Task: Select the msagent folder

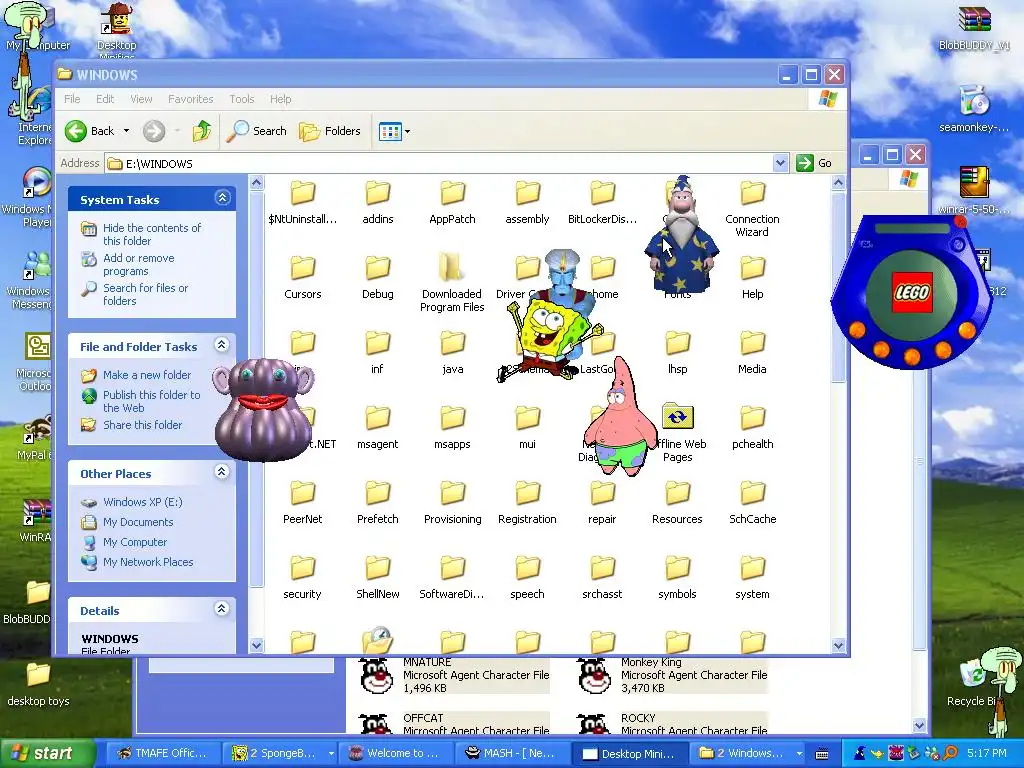Action: tap(377, 428)
